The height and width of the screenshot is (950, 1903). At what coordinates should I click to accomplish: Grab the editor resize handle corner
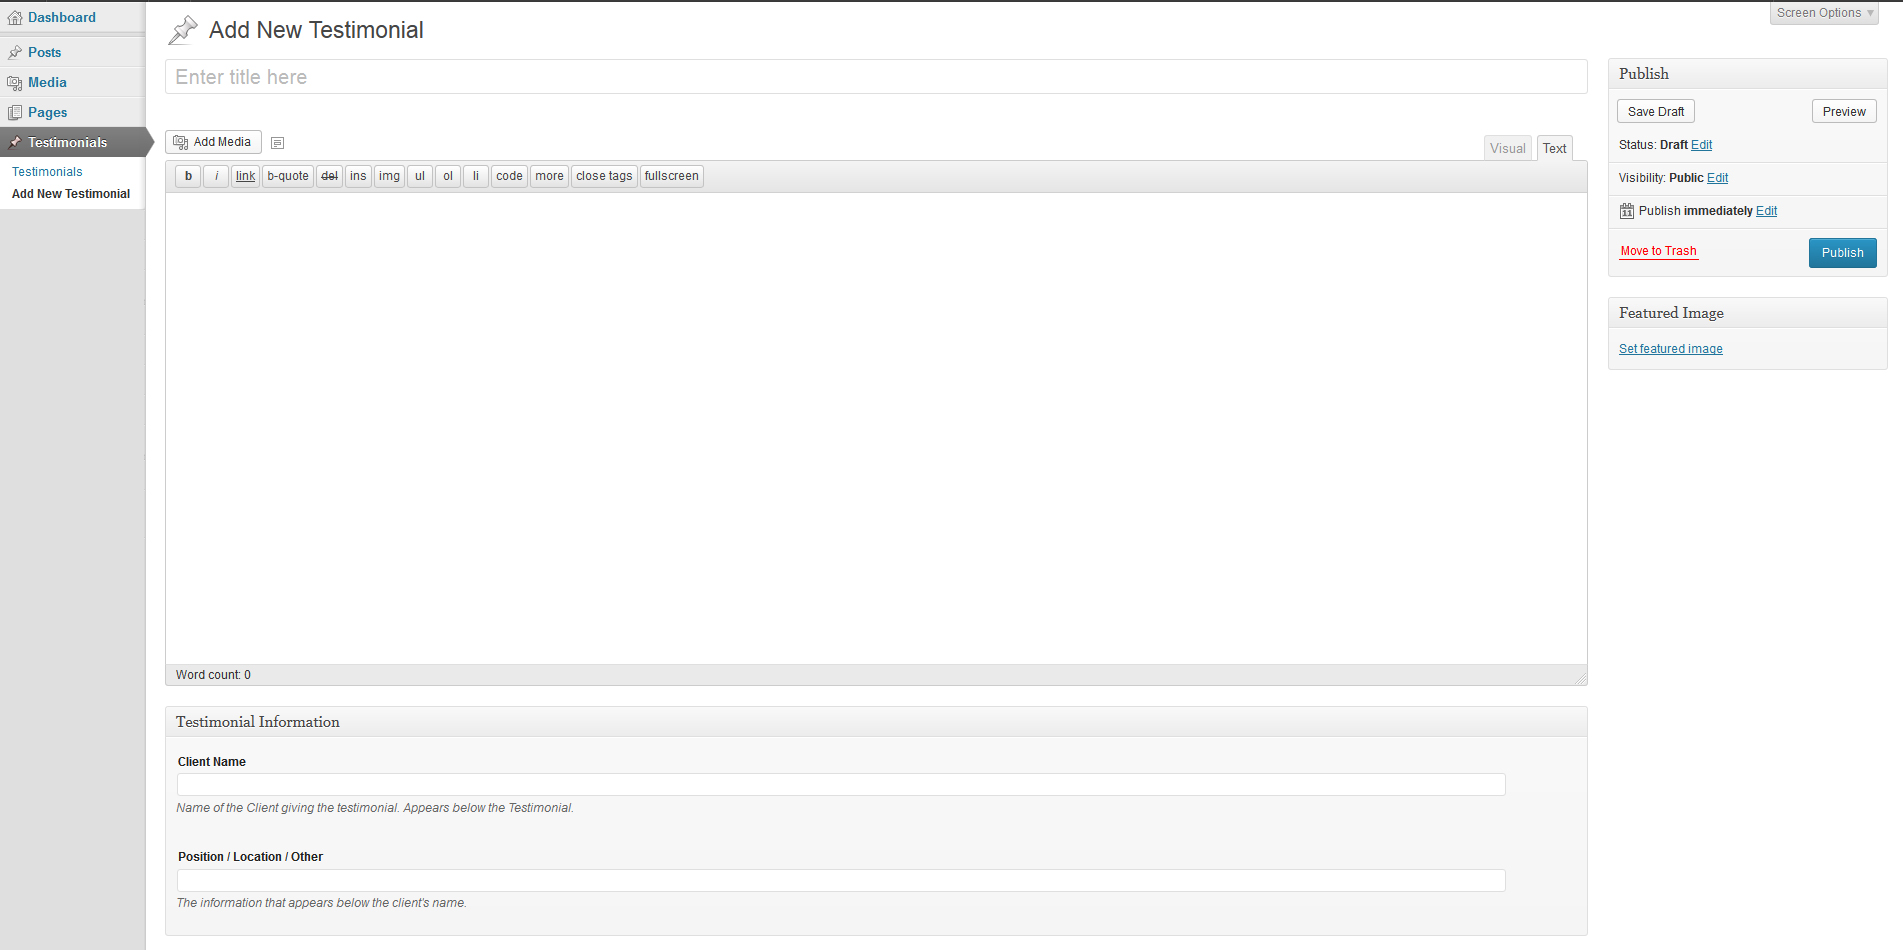click(1581, 679)
